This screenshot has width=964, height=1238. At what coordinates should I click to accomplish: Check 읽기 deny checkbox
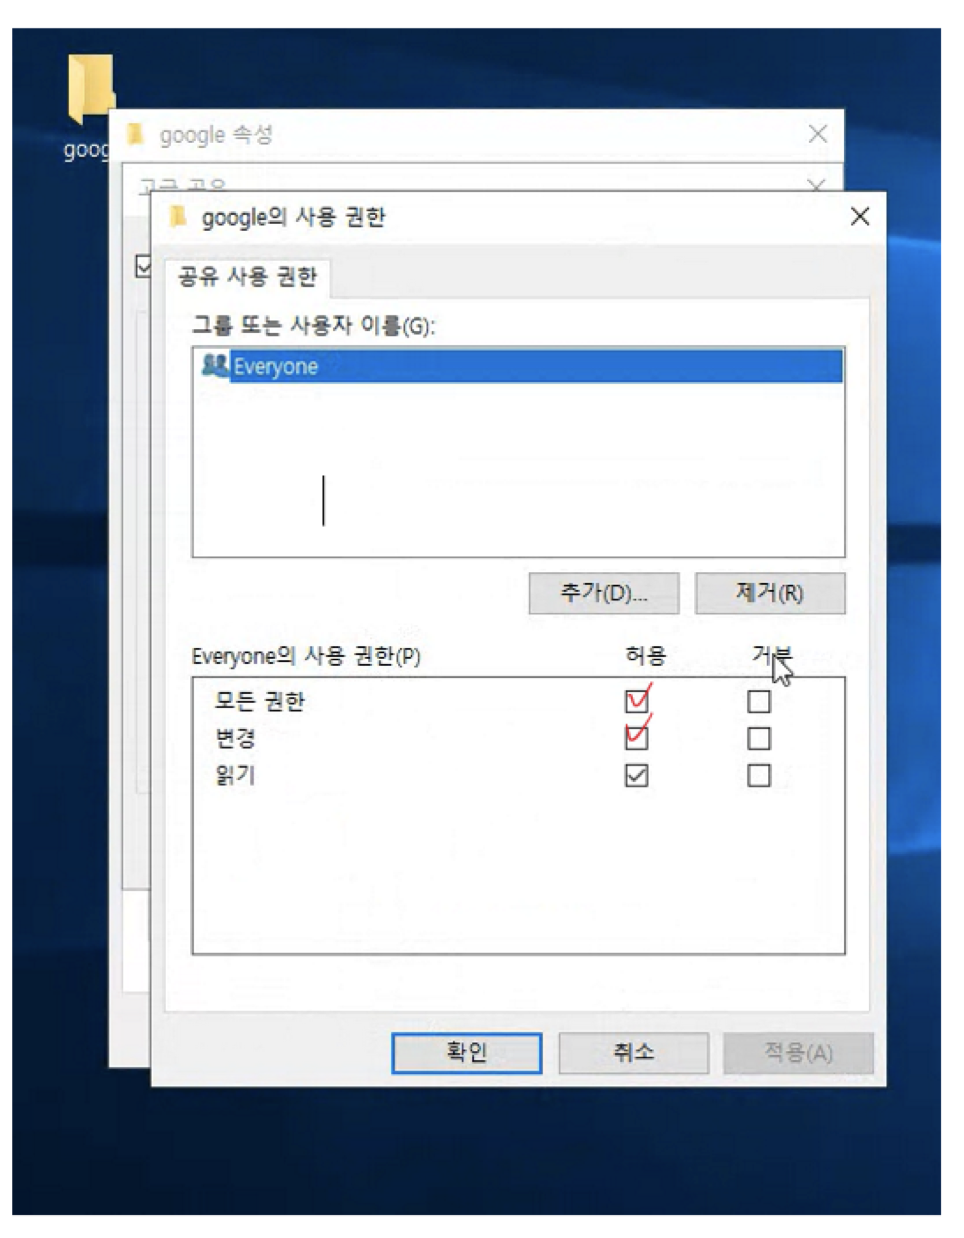[x=759, y=775]
